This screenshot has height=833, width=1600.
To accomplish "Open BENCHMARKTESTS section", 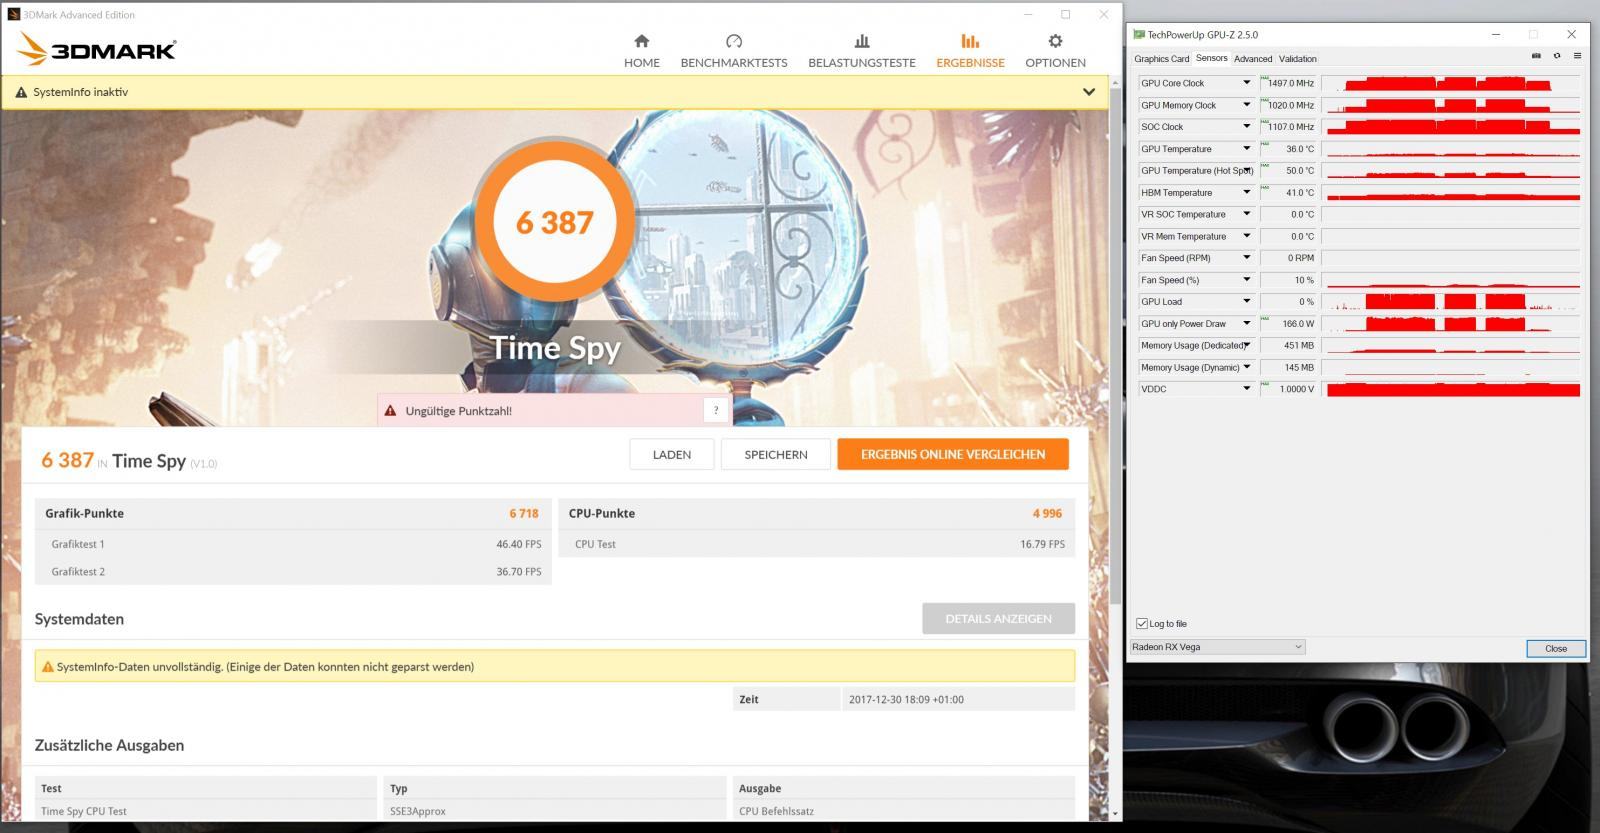I will coord(734,51).
